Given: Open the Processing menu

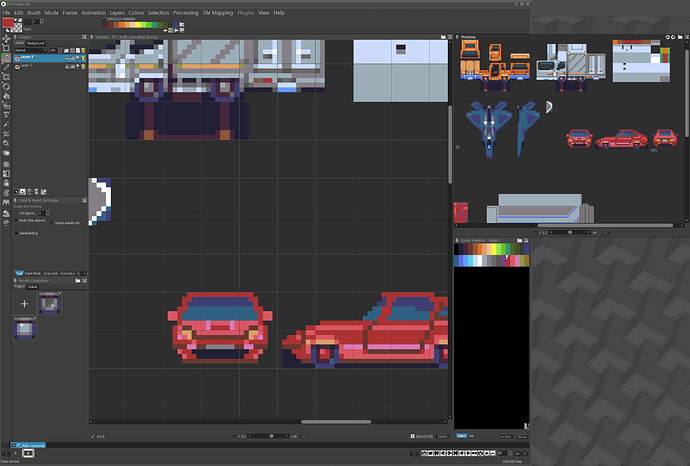Looking at the screenshot, I should click(185, 13).
